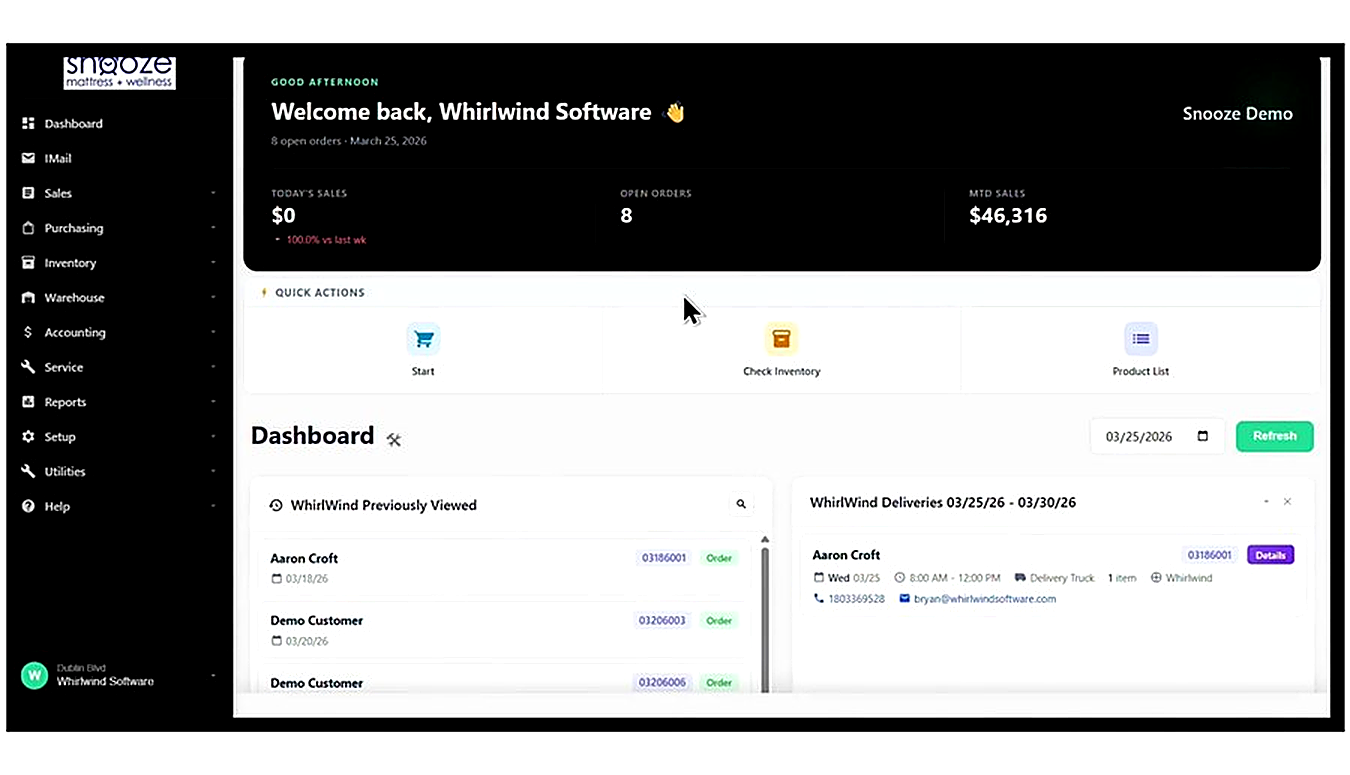
Task: Open order link 03186001 in Previously Viewed
Action: (x=664, y=558)
